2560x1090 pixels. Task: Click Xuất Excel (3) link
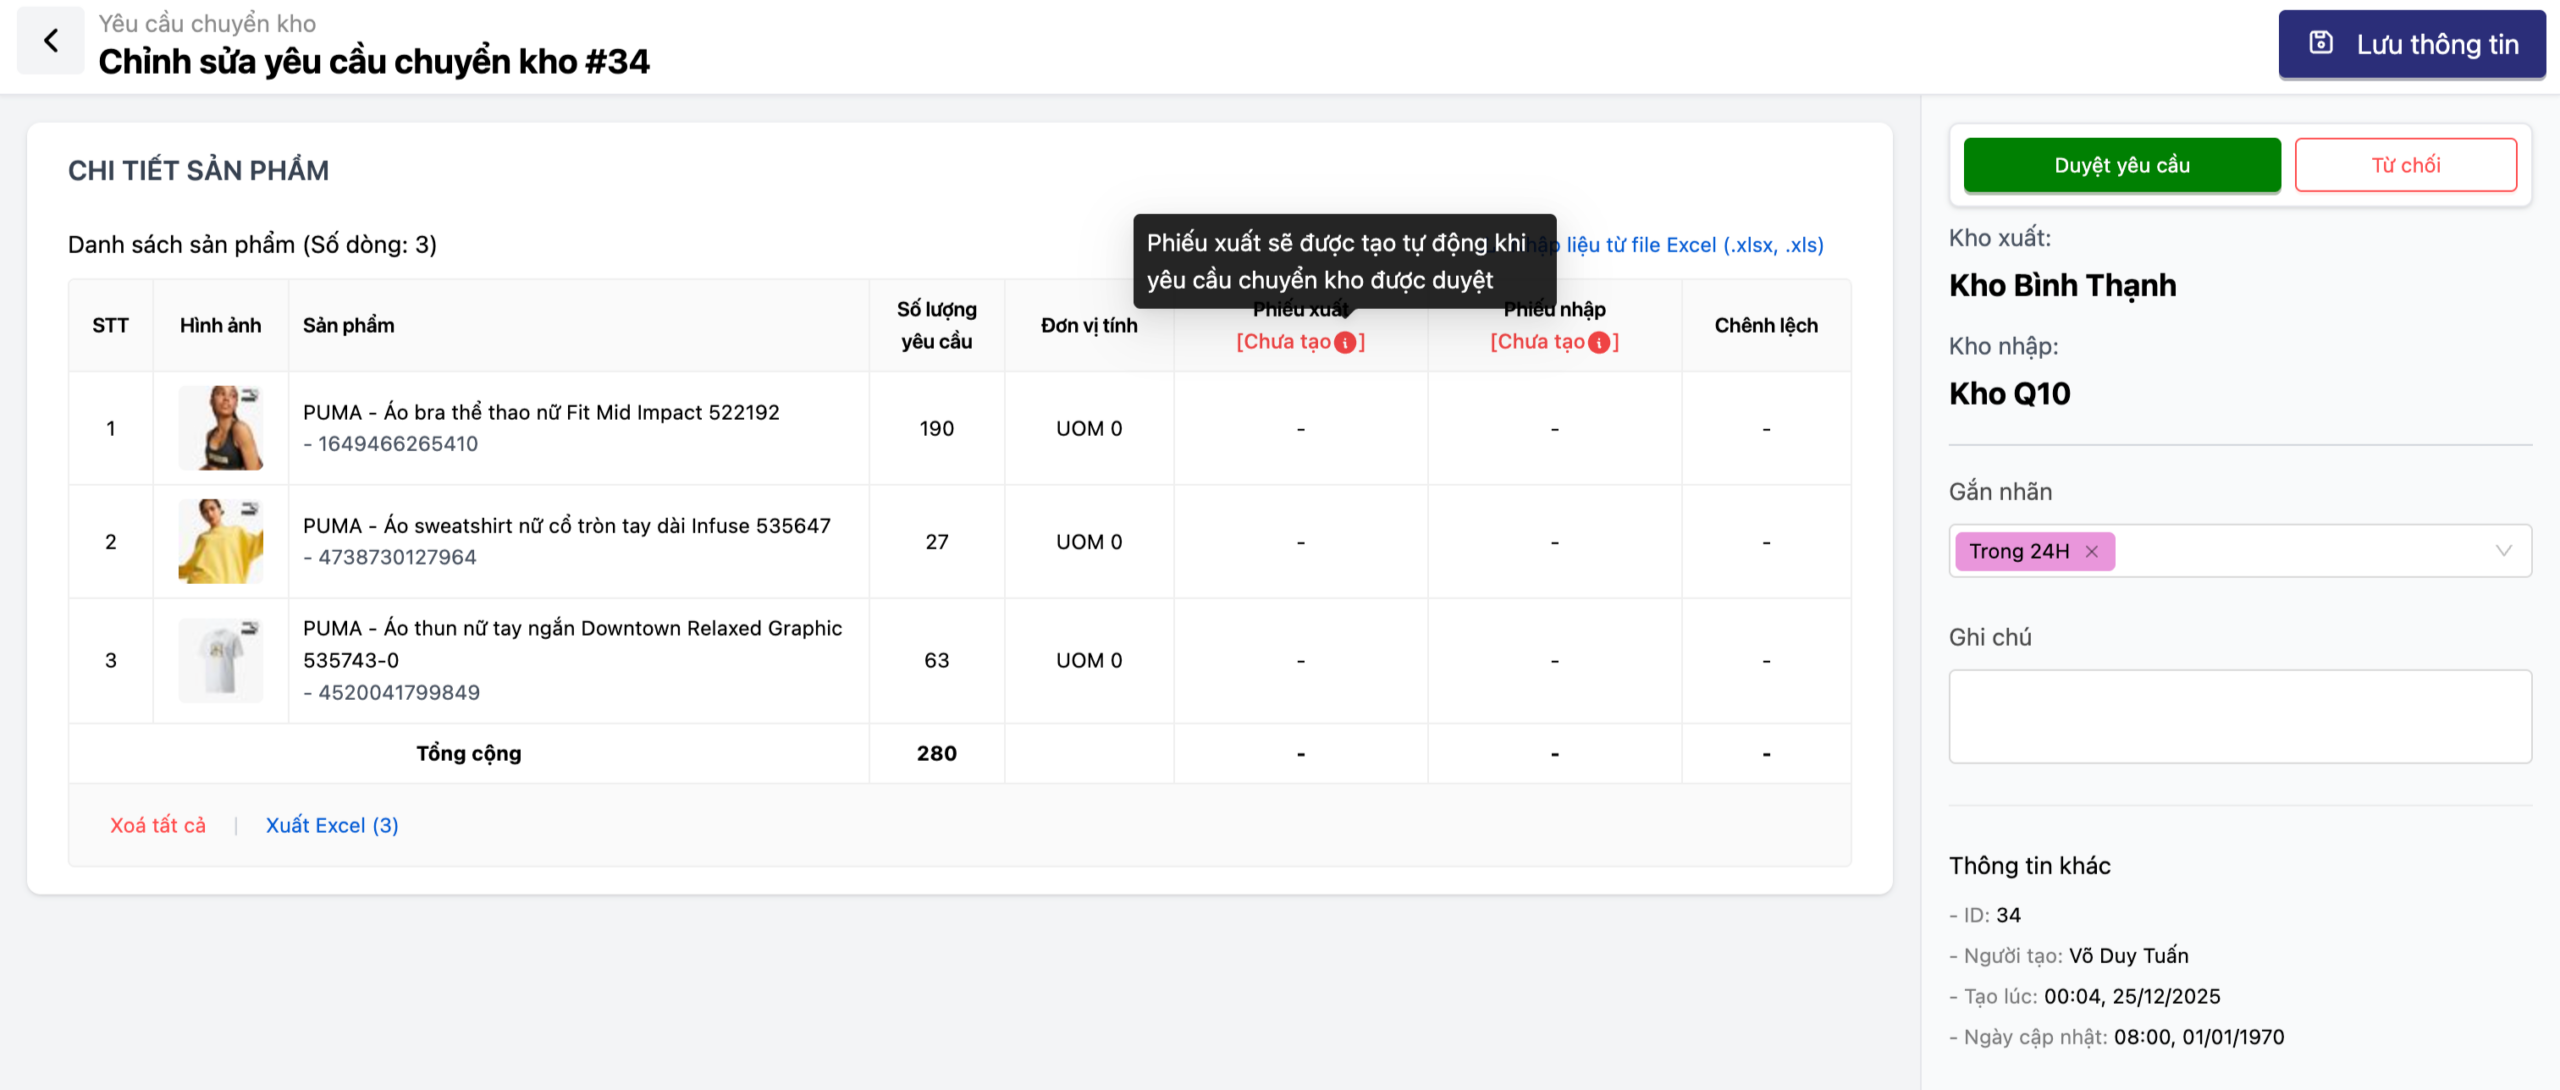332,826
